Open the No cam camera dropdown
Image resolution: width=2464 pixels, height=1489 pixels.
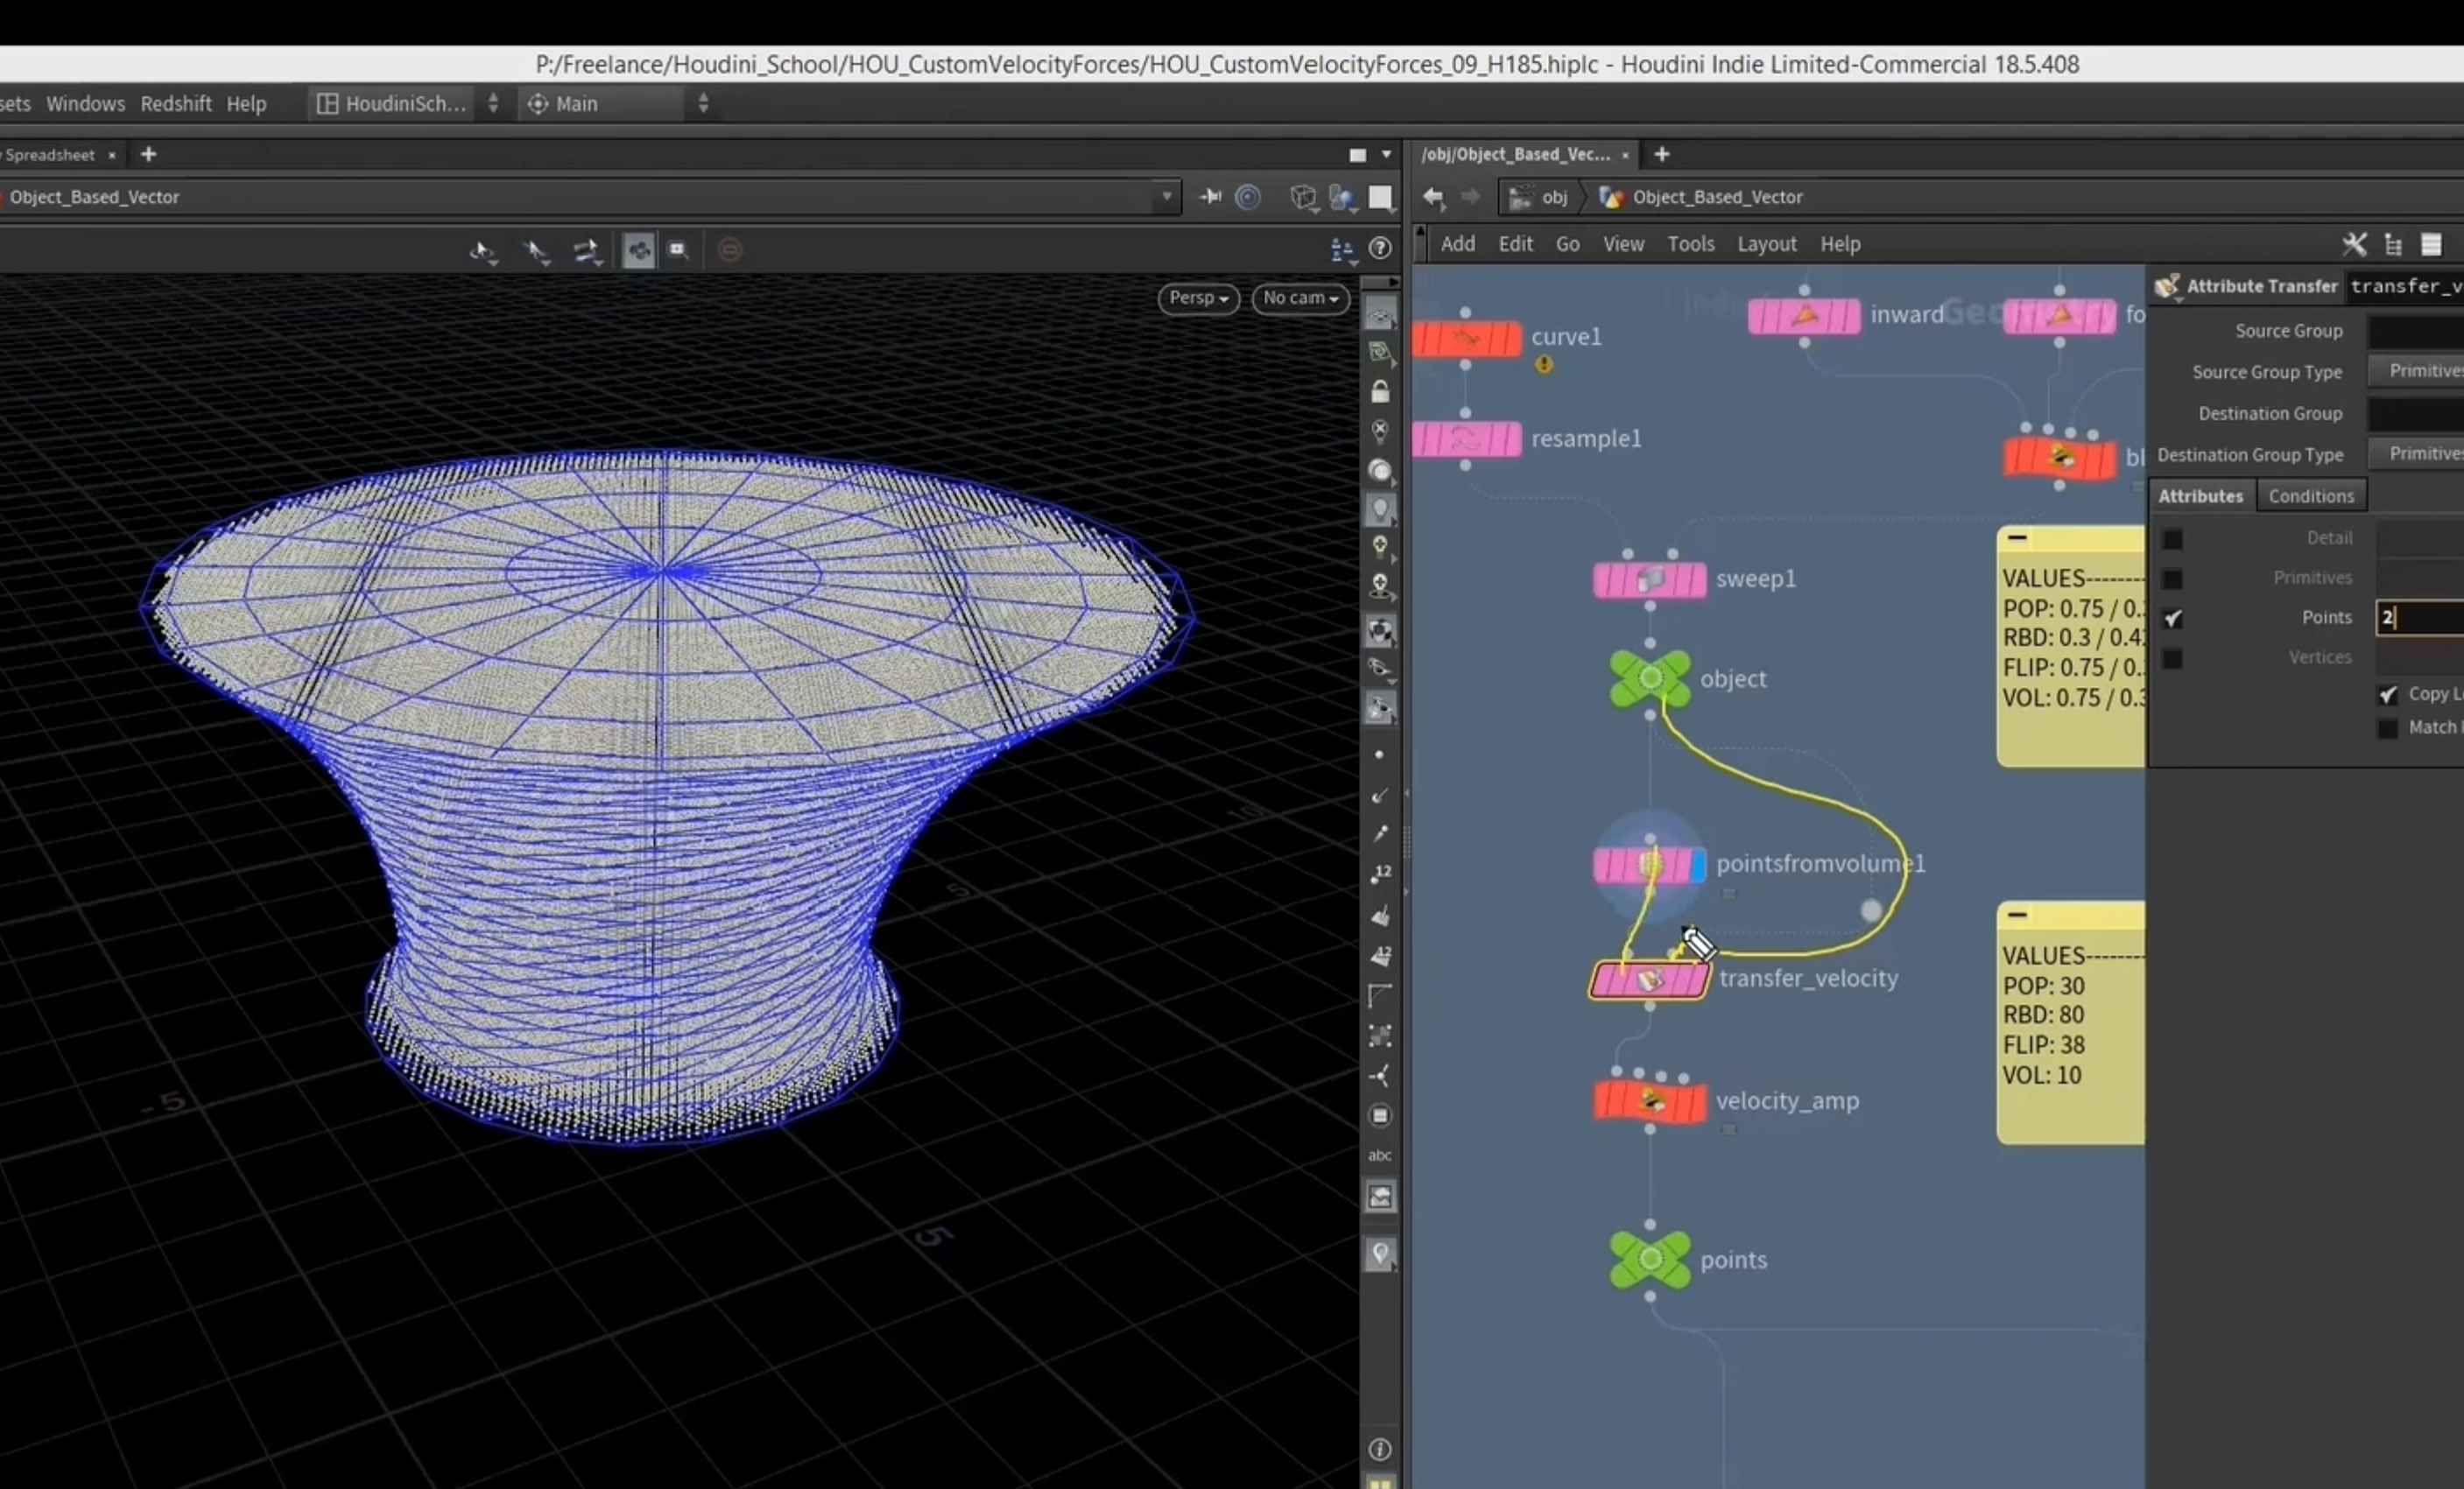(1300, 298)
